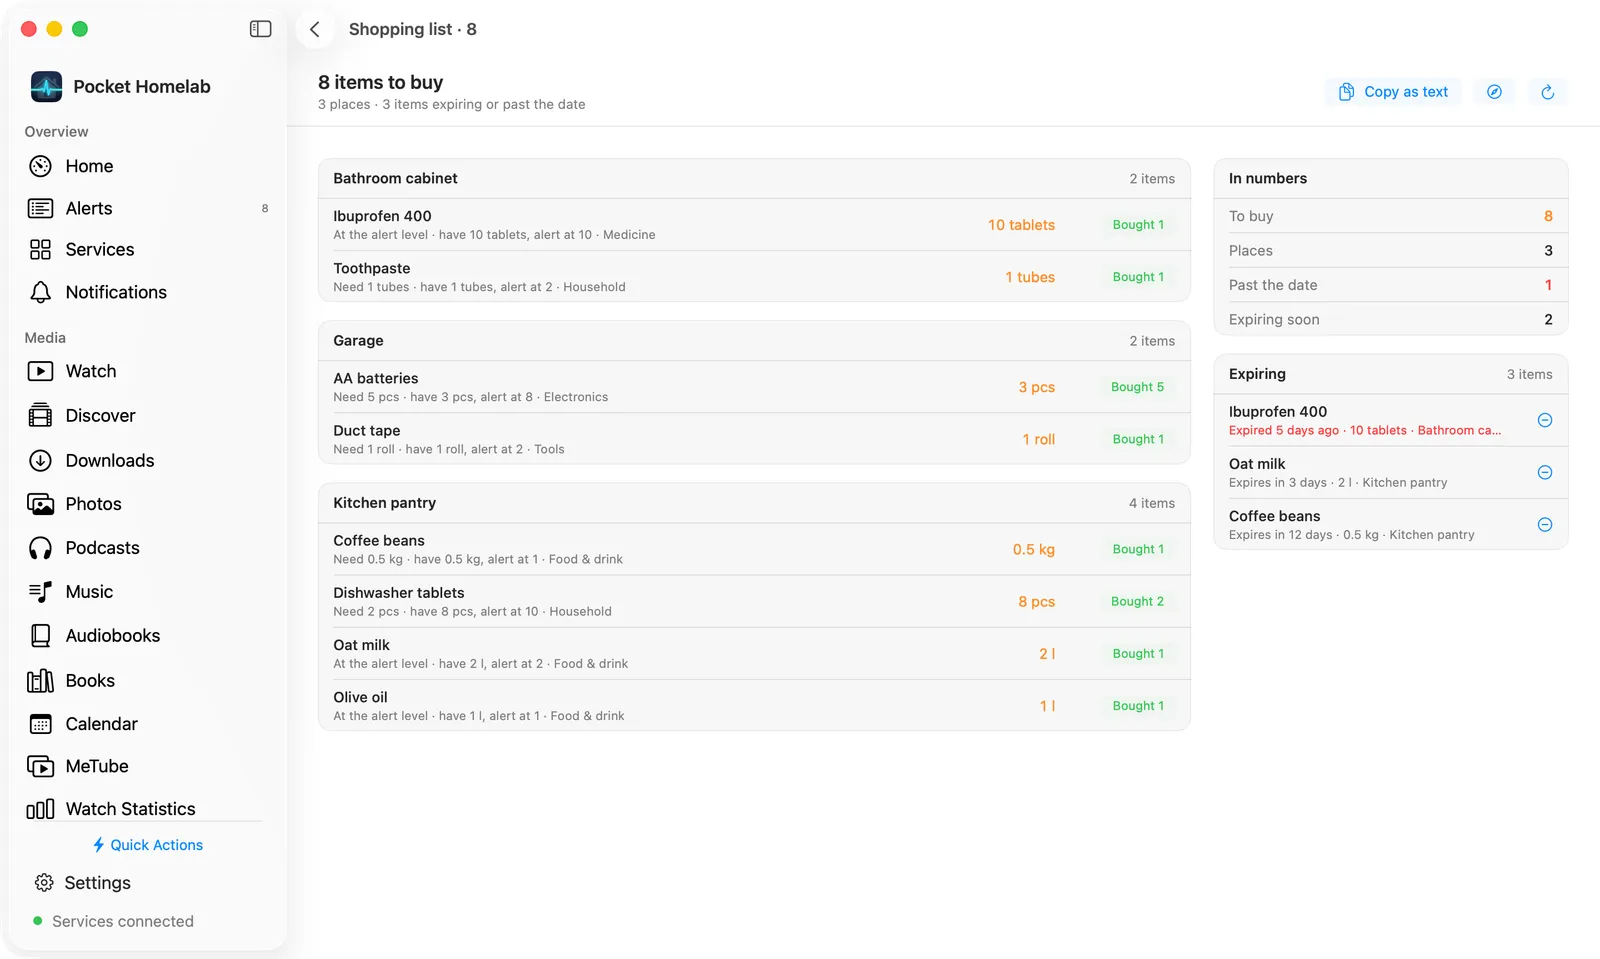This screenshot has height=959, width=1600.
Task: Mark Toothpaste as Bought 1
Action: click(x=1138, y=277)
